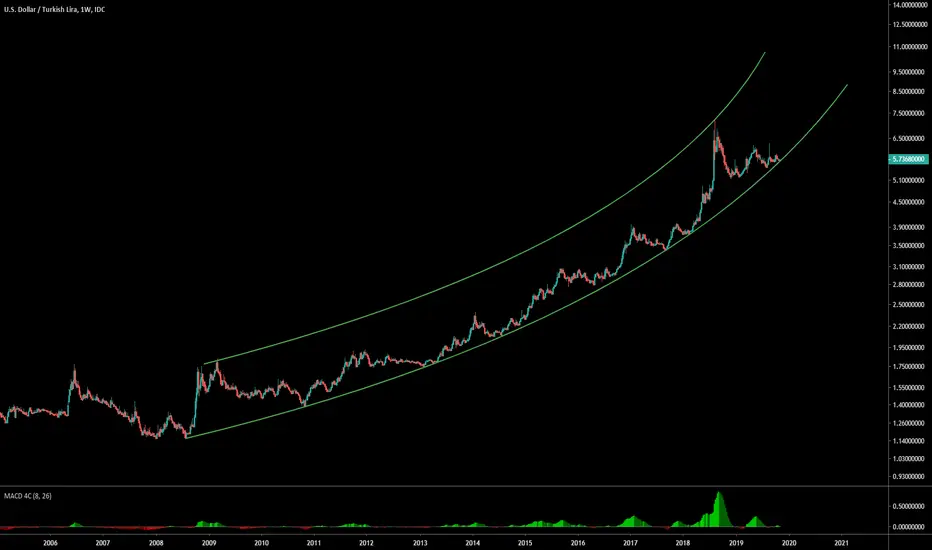The image size is (932, 550).
Task: Click the 1.03000000 price axis label
Action: click(x=909, y=458)
